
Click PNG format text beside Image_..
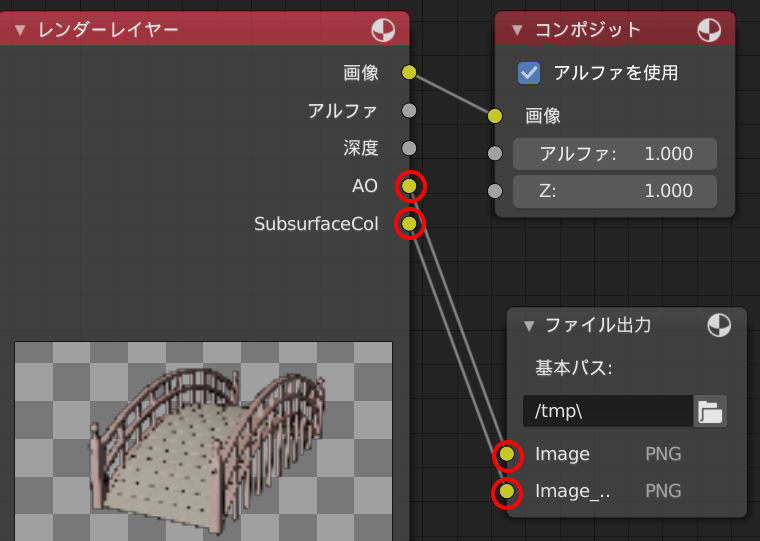click(663, 491)
